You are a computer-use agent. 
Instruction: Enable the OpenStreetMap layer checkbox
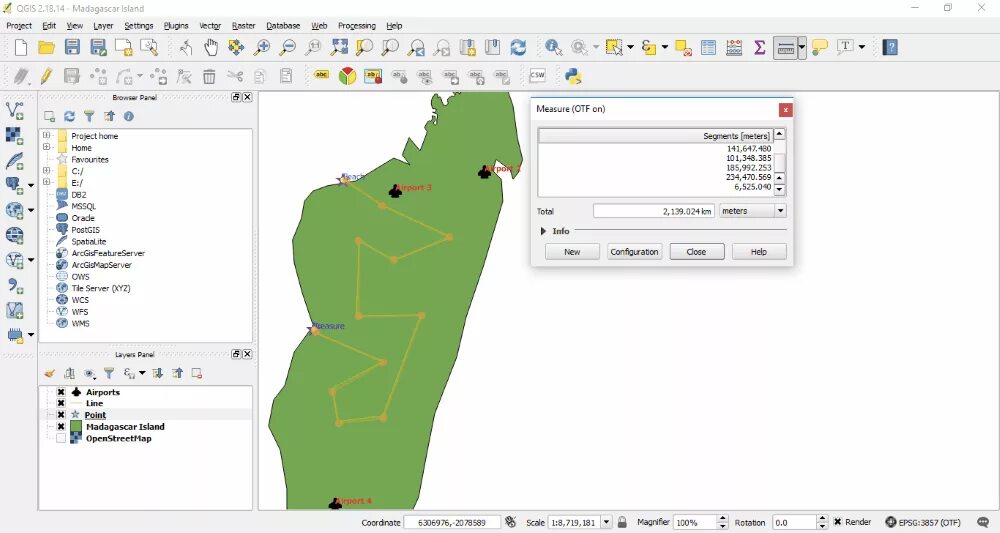pos(61,438)
